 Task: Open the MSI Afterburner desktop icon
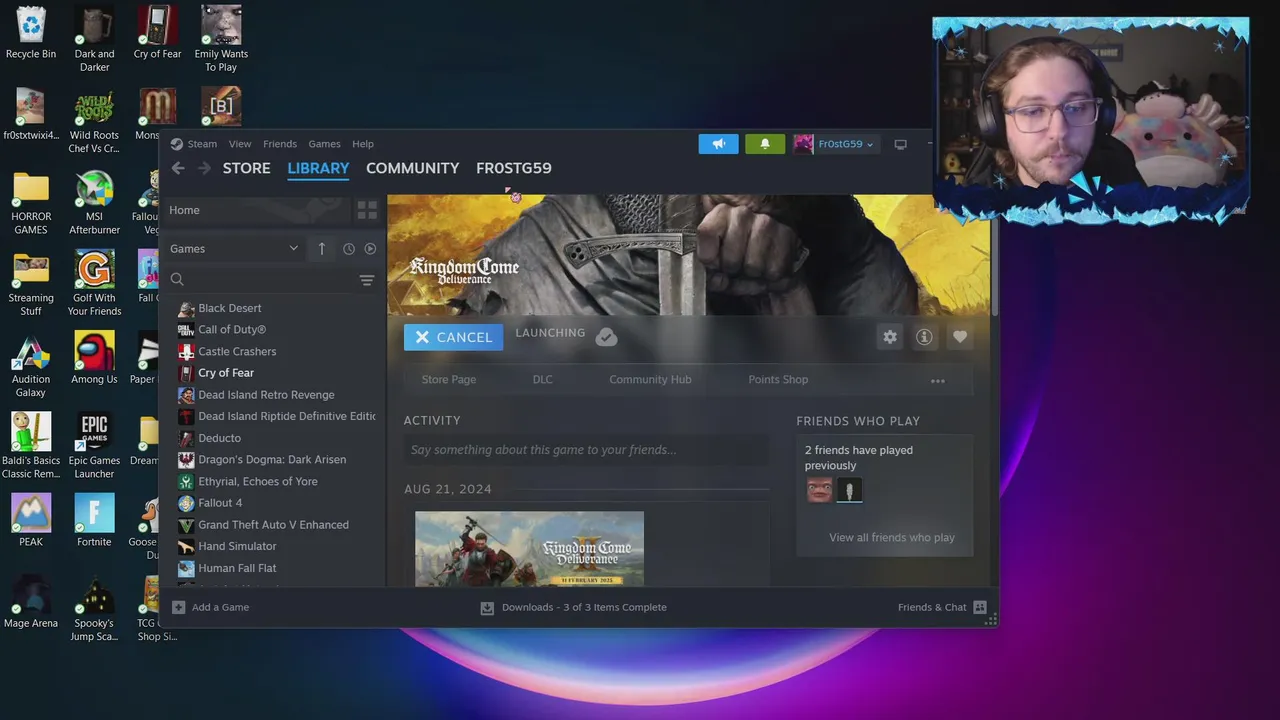click(94, 202)
